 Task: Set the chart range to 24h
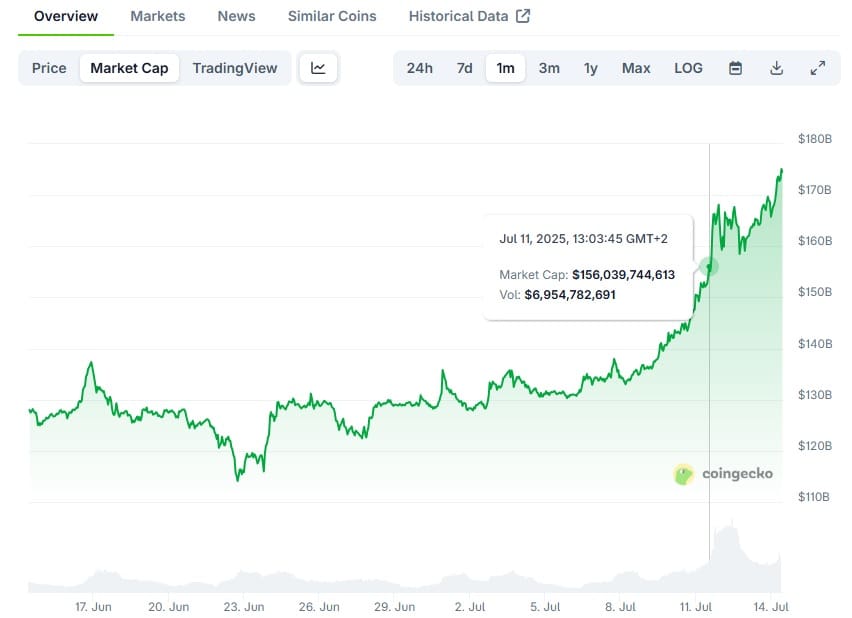419,68
